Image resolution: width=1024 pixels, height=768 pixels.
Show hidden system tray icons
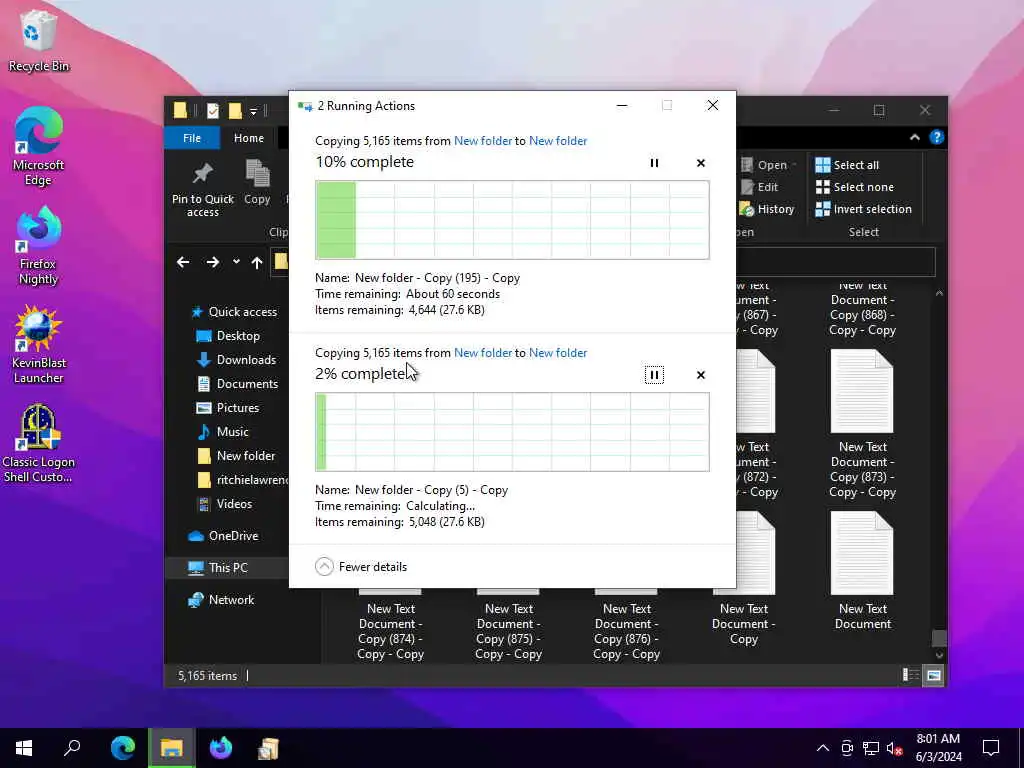click(x=823, y=748)
